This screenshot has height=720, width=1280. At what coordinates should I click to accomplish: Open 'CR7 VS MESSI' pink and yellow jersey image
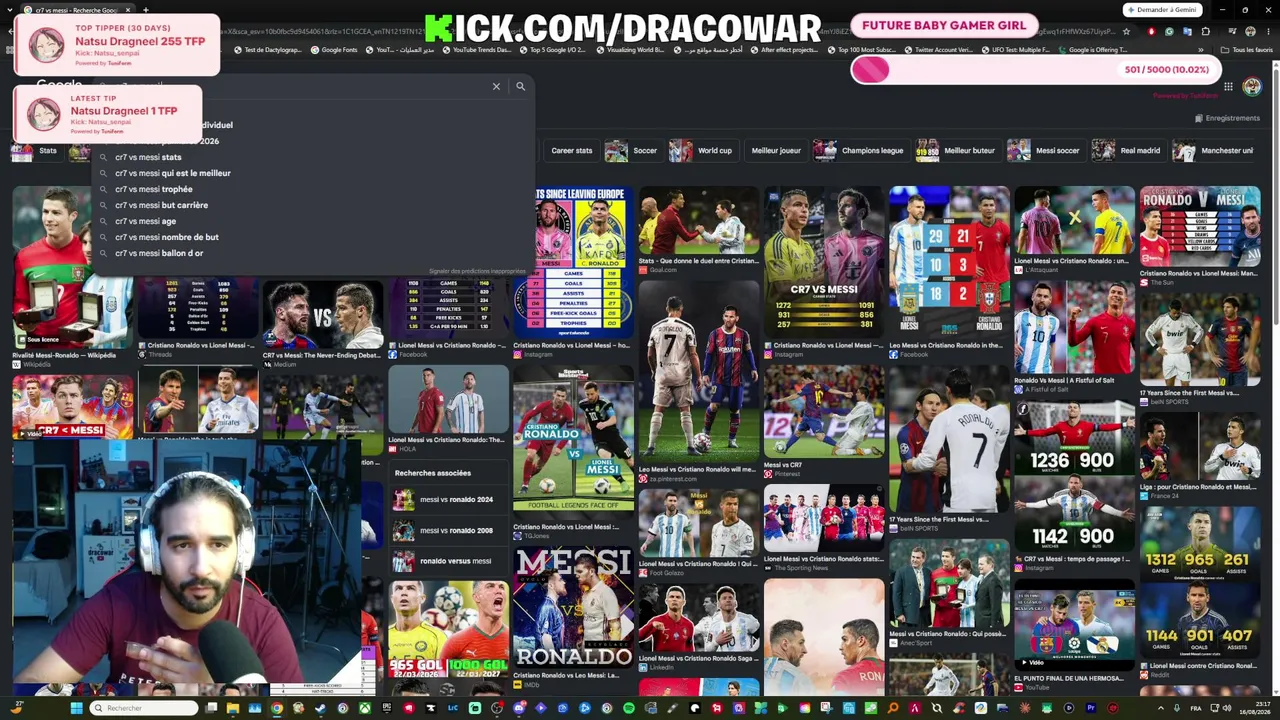824,262
